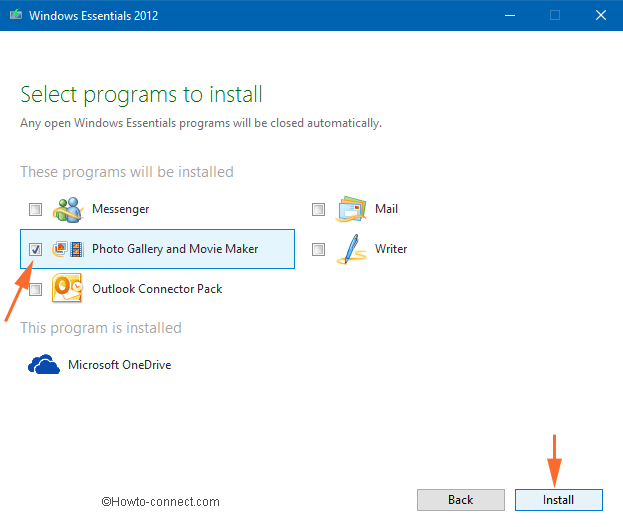623x527 pixels.
Task: Click the 'Select programs to install' heading
Action: [x=141, y=95]
